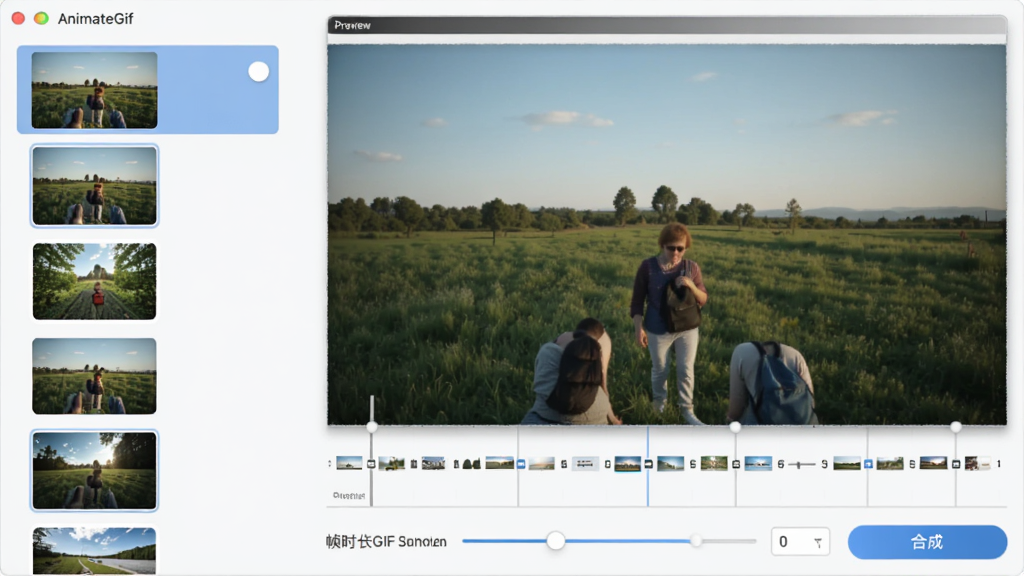
Task: Select the second sidebar frame thumbnail
Action: point(95,185)
